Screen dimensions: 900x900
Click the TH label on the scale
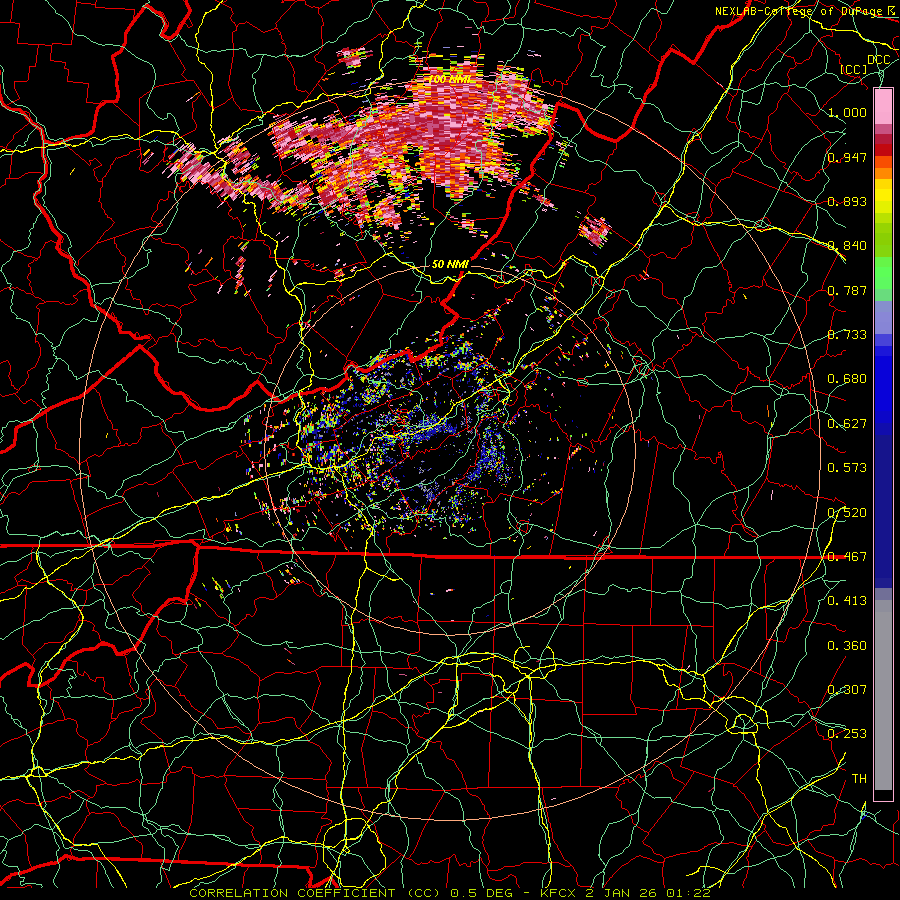[x=859, y=779]
